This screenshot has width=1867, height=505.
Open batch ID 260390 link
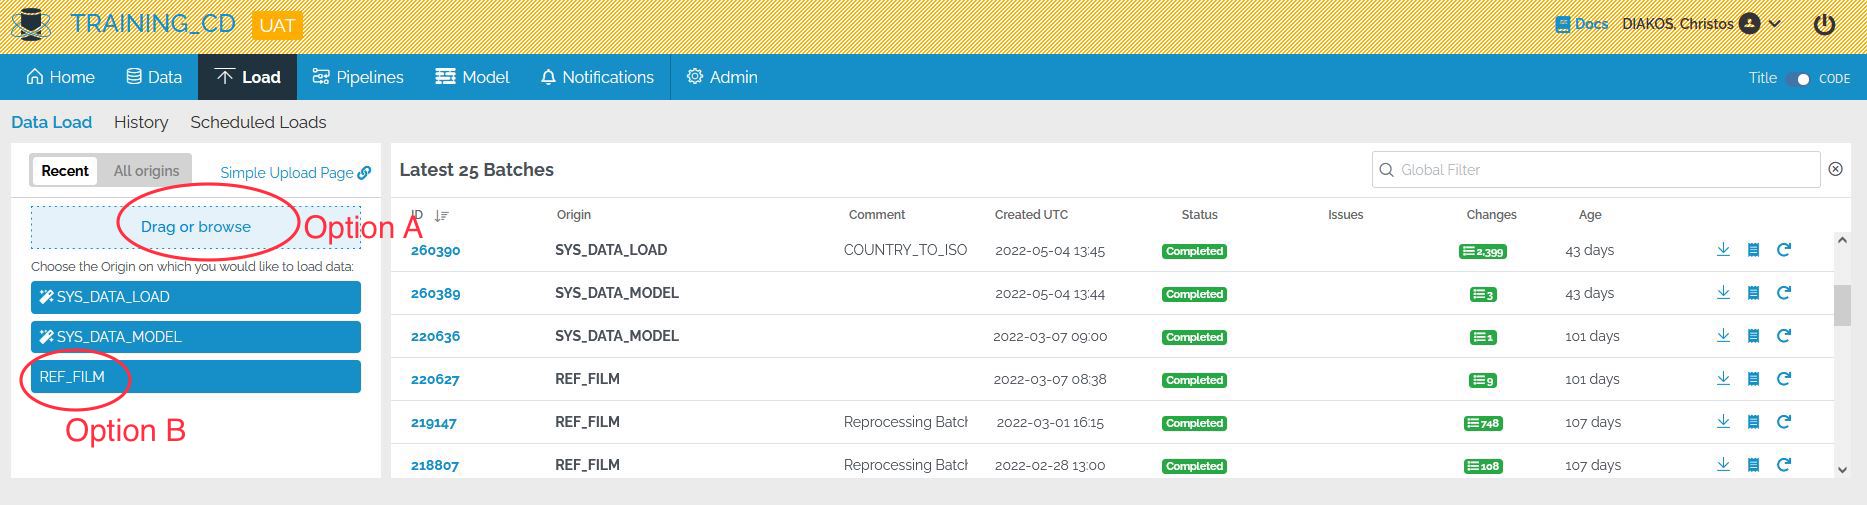435,250
